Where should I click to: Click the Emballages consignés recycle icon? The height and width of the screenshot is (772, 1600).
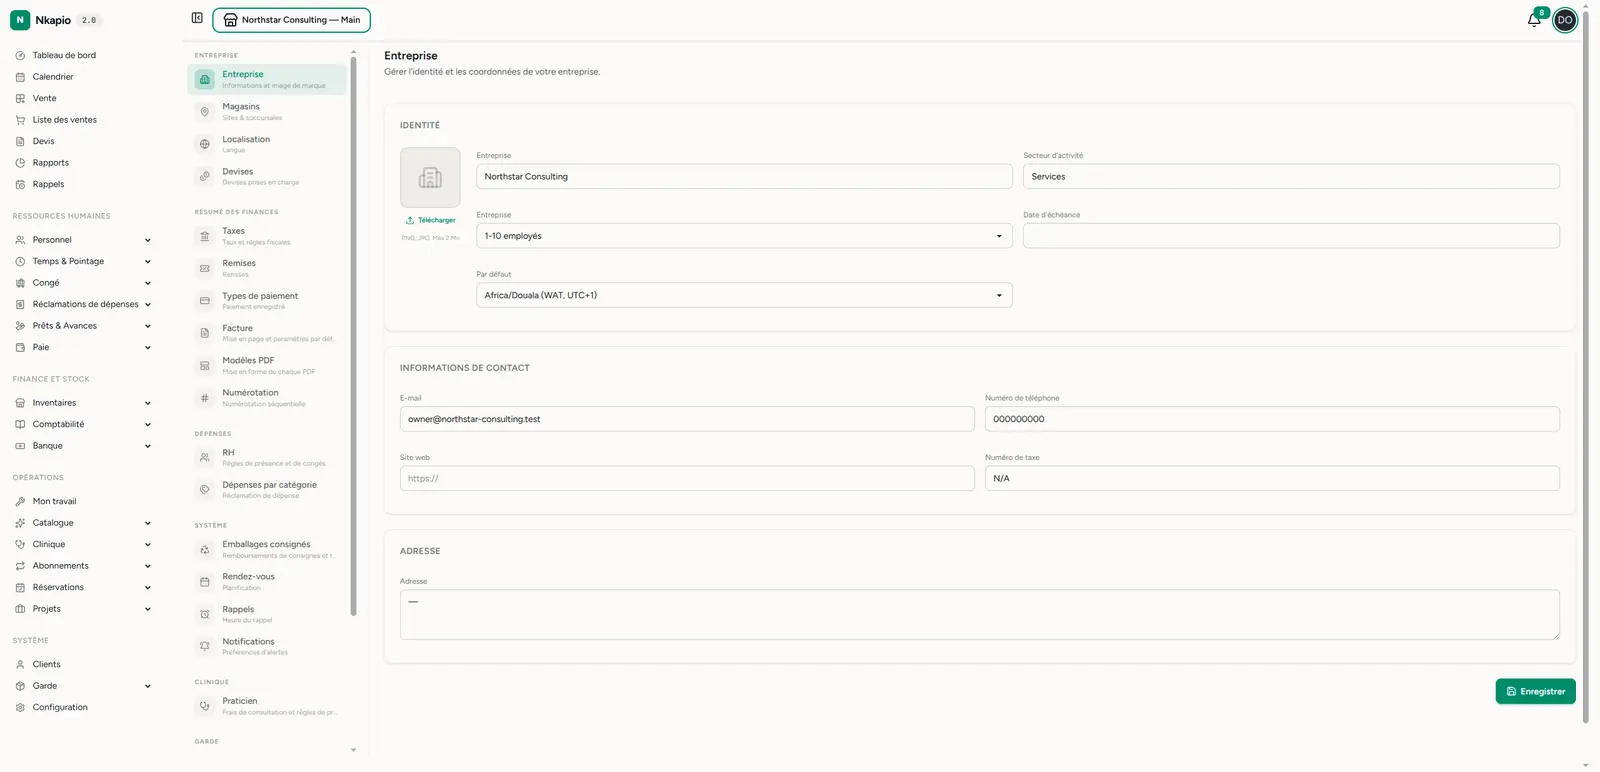tap(205, 549)
